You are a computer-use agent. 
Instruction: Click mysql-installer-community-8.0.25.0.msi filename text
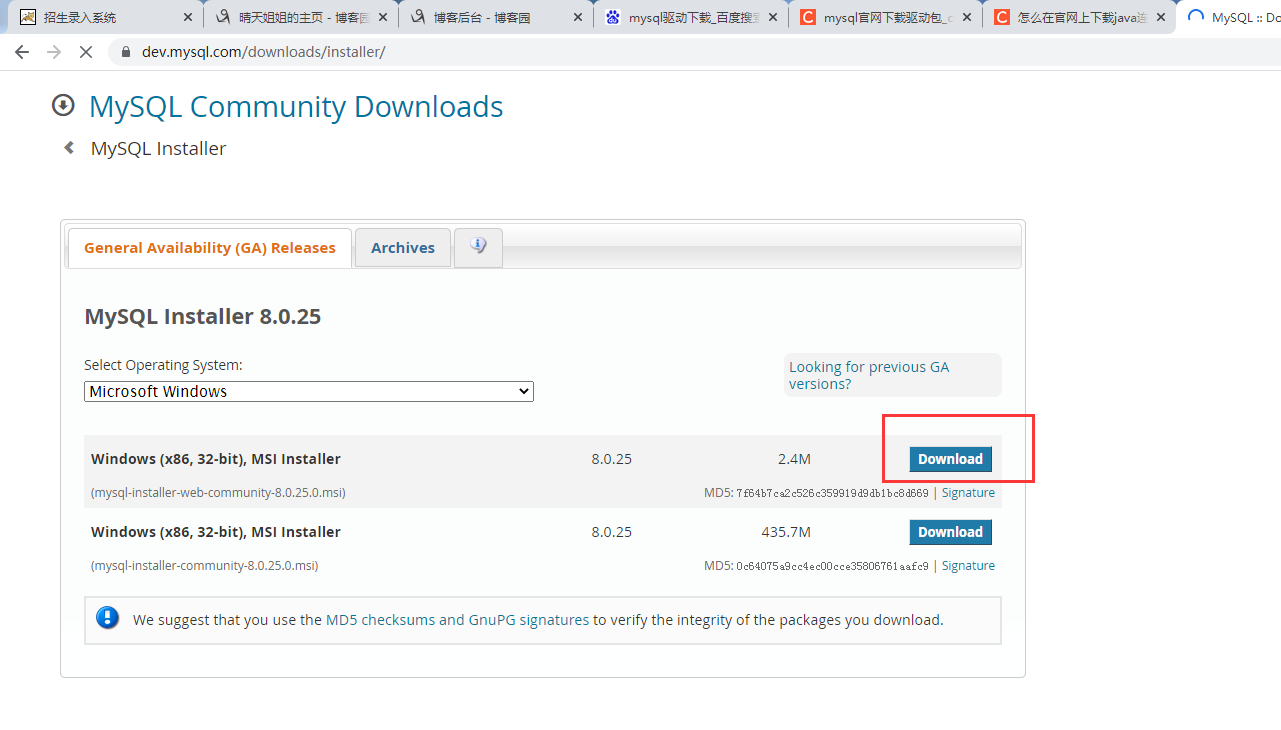click(x=204, y=566)
